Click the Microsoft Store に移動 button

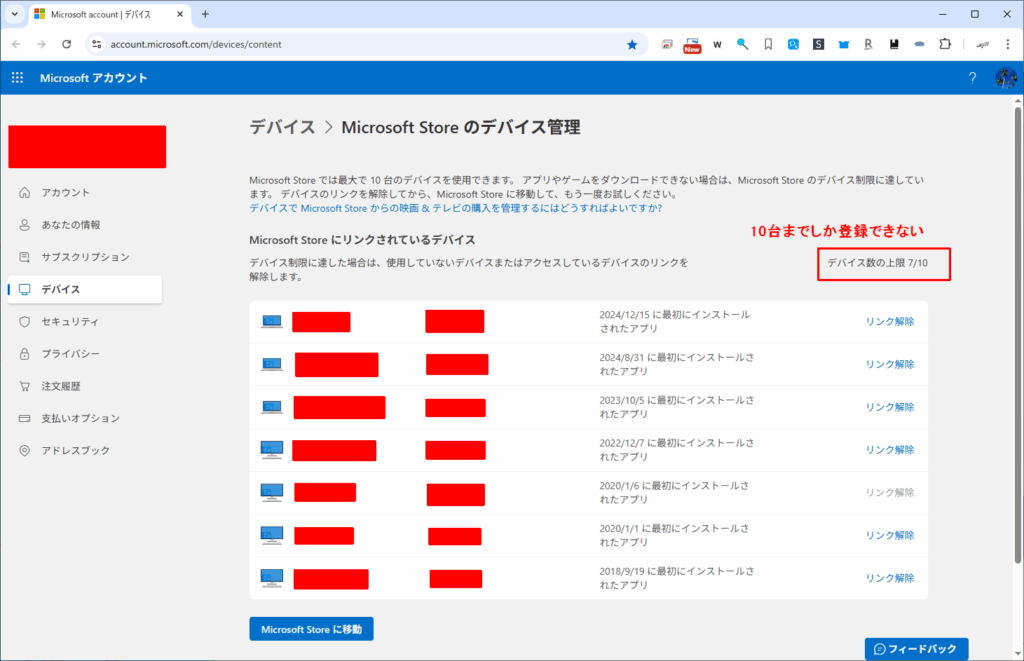pyautogui.click(x=312, y=629)
